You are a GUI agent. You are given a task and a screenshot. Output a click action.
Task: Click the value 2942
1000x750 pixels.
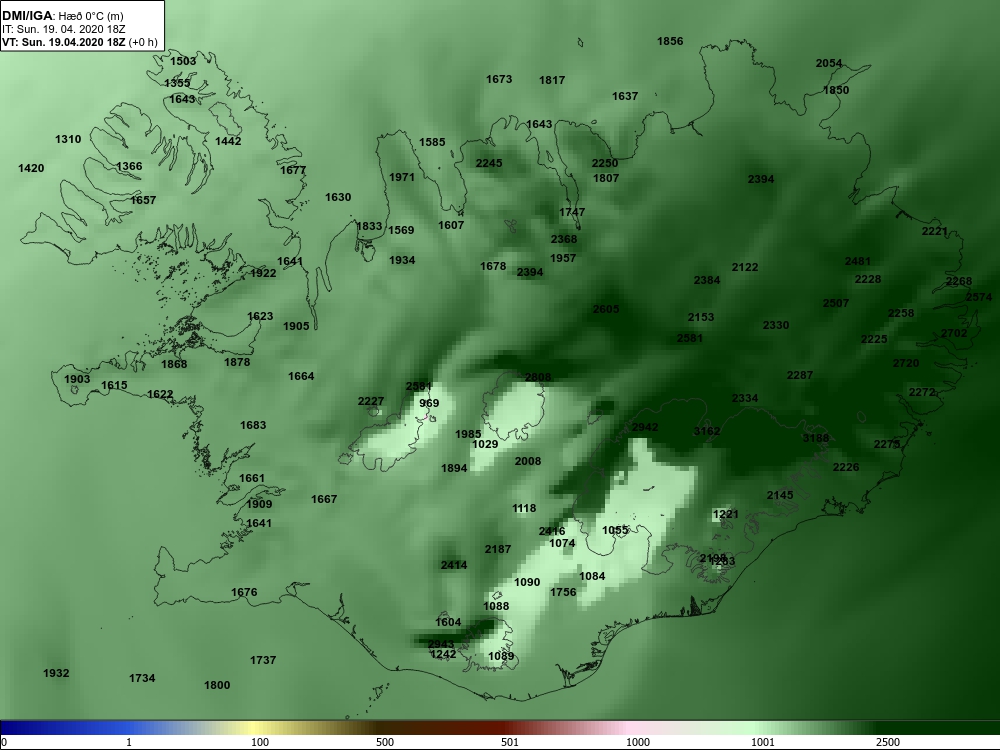tap(644, 428)
